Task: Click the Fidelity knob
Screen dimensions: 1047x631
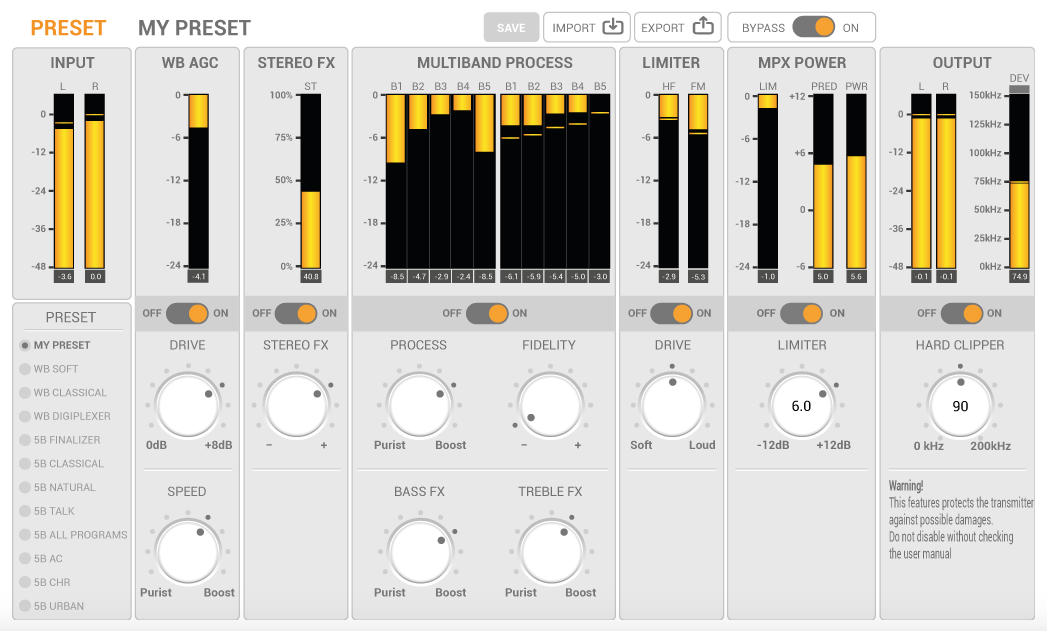Action: click(549, 406)
